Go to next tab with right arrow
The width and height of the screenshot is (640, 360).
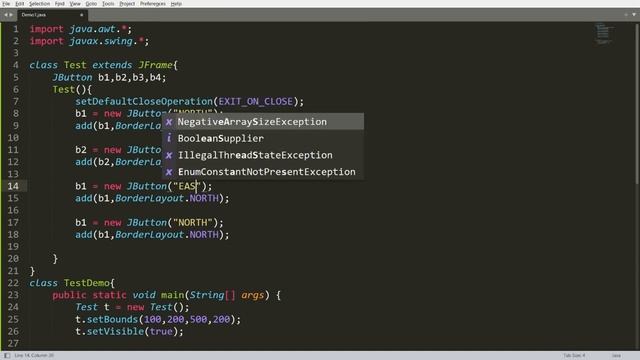point(11,15)
